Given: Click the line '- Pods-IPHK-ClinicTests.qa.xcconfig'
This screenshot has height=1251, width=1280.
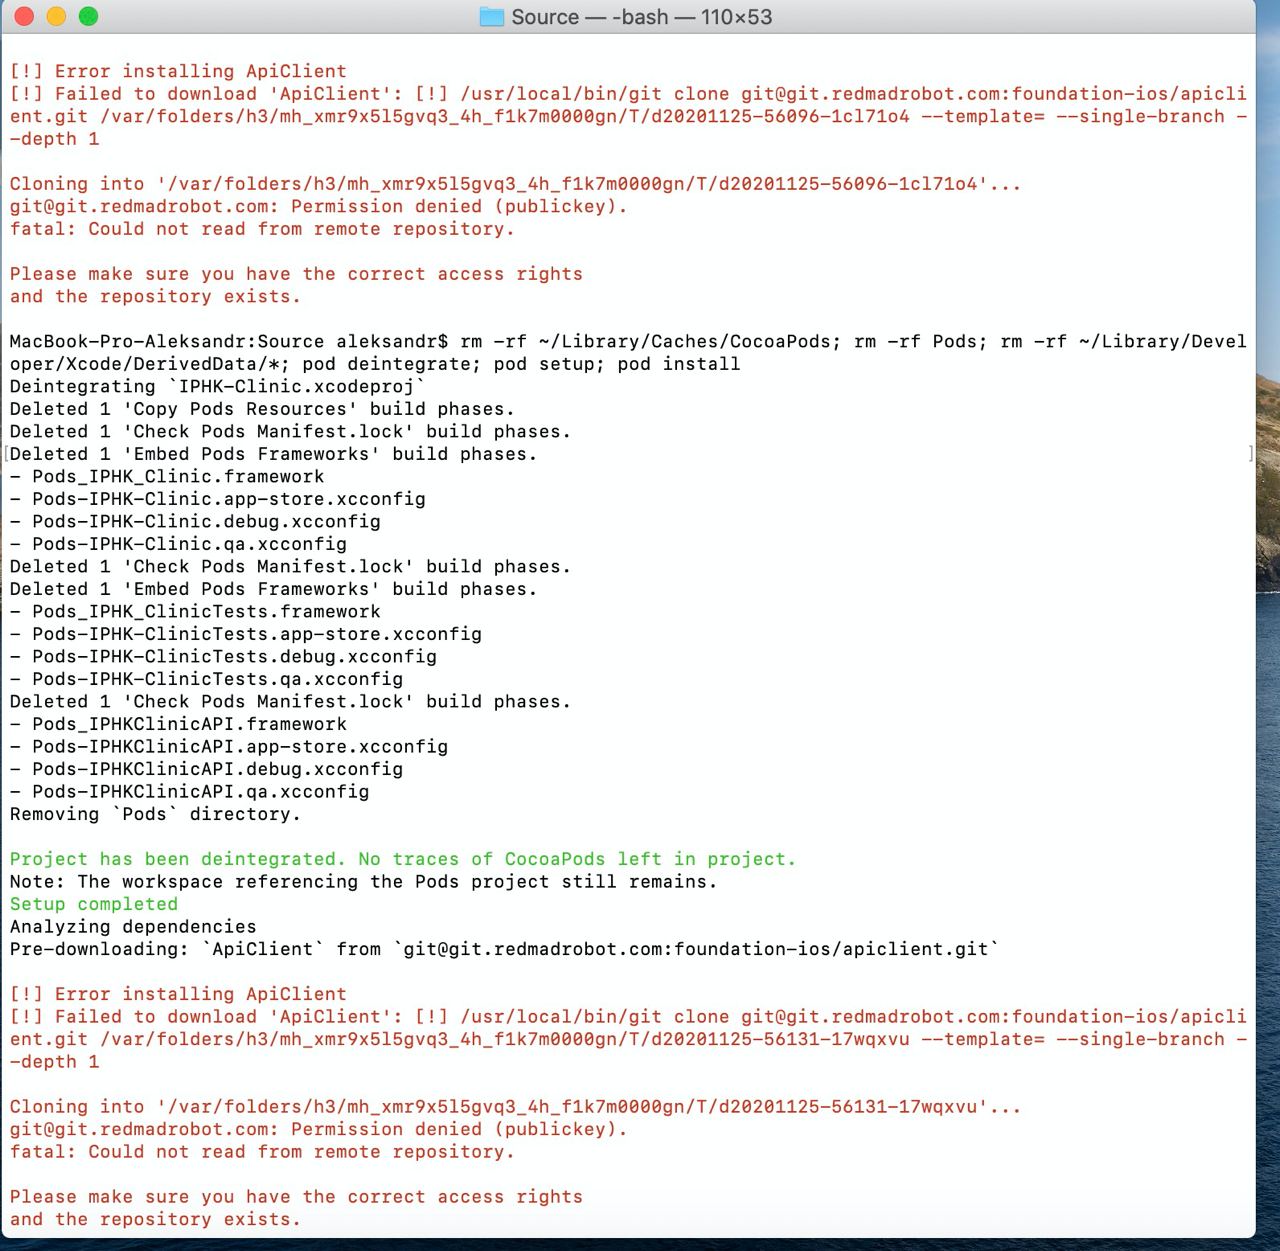Looking at the screenshot, I should (x=206, y=679).
